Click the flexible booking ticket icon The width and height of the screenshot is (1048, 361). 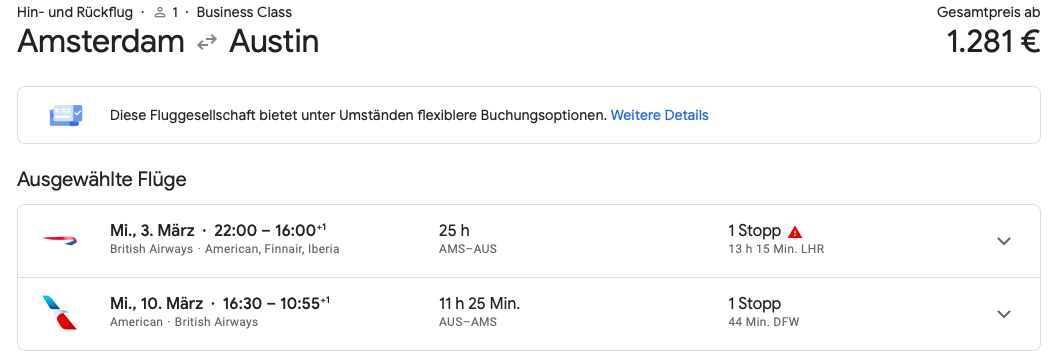tap(66, 115)
